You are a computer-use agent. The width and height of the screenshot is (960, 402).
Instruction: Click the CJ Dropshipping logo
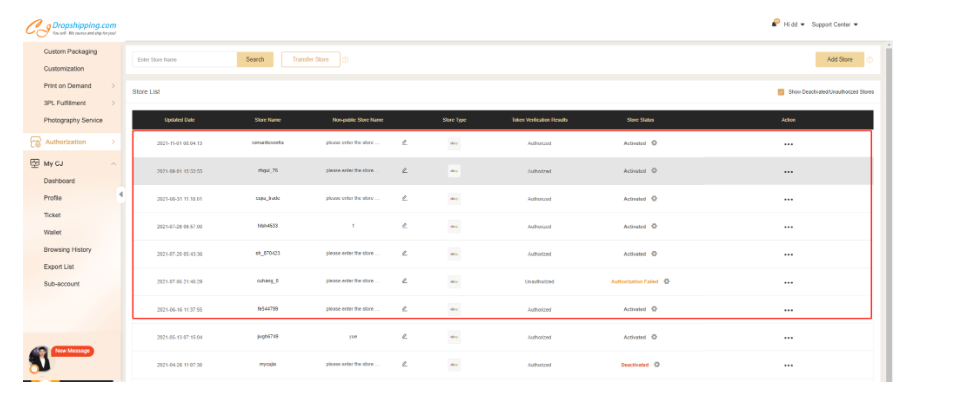(x=71, y=27)
